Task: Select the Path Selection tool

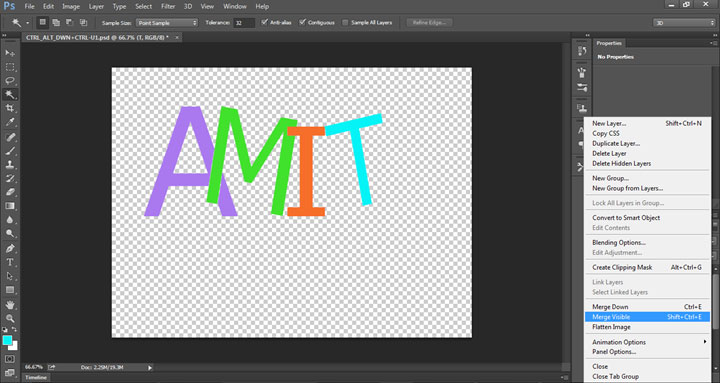Action: click(x=10, y=276)
